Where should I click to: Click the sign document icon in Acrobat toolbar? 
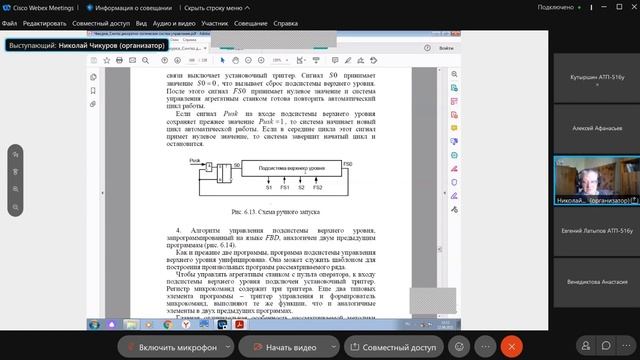[361, 60]
